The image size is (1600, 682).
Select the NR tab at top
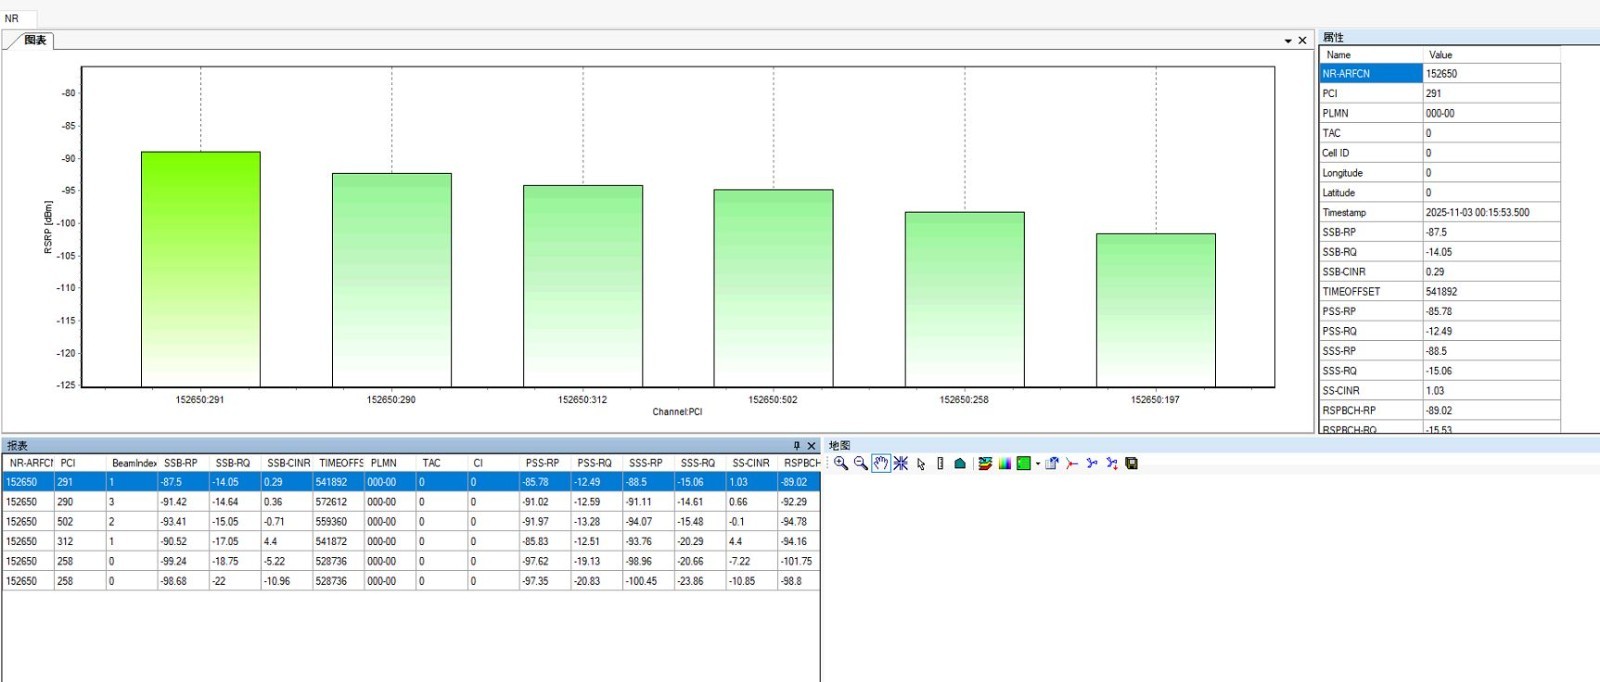[x=12, y=18]
